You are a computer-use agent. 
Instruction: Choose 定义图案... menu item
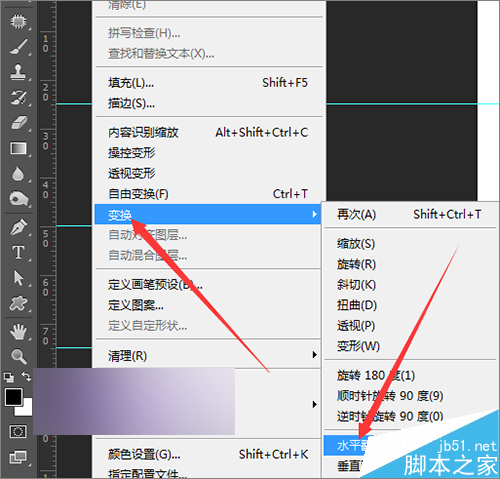[x=208, y=305]
